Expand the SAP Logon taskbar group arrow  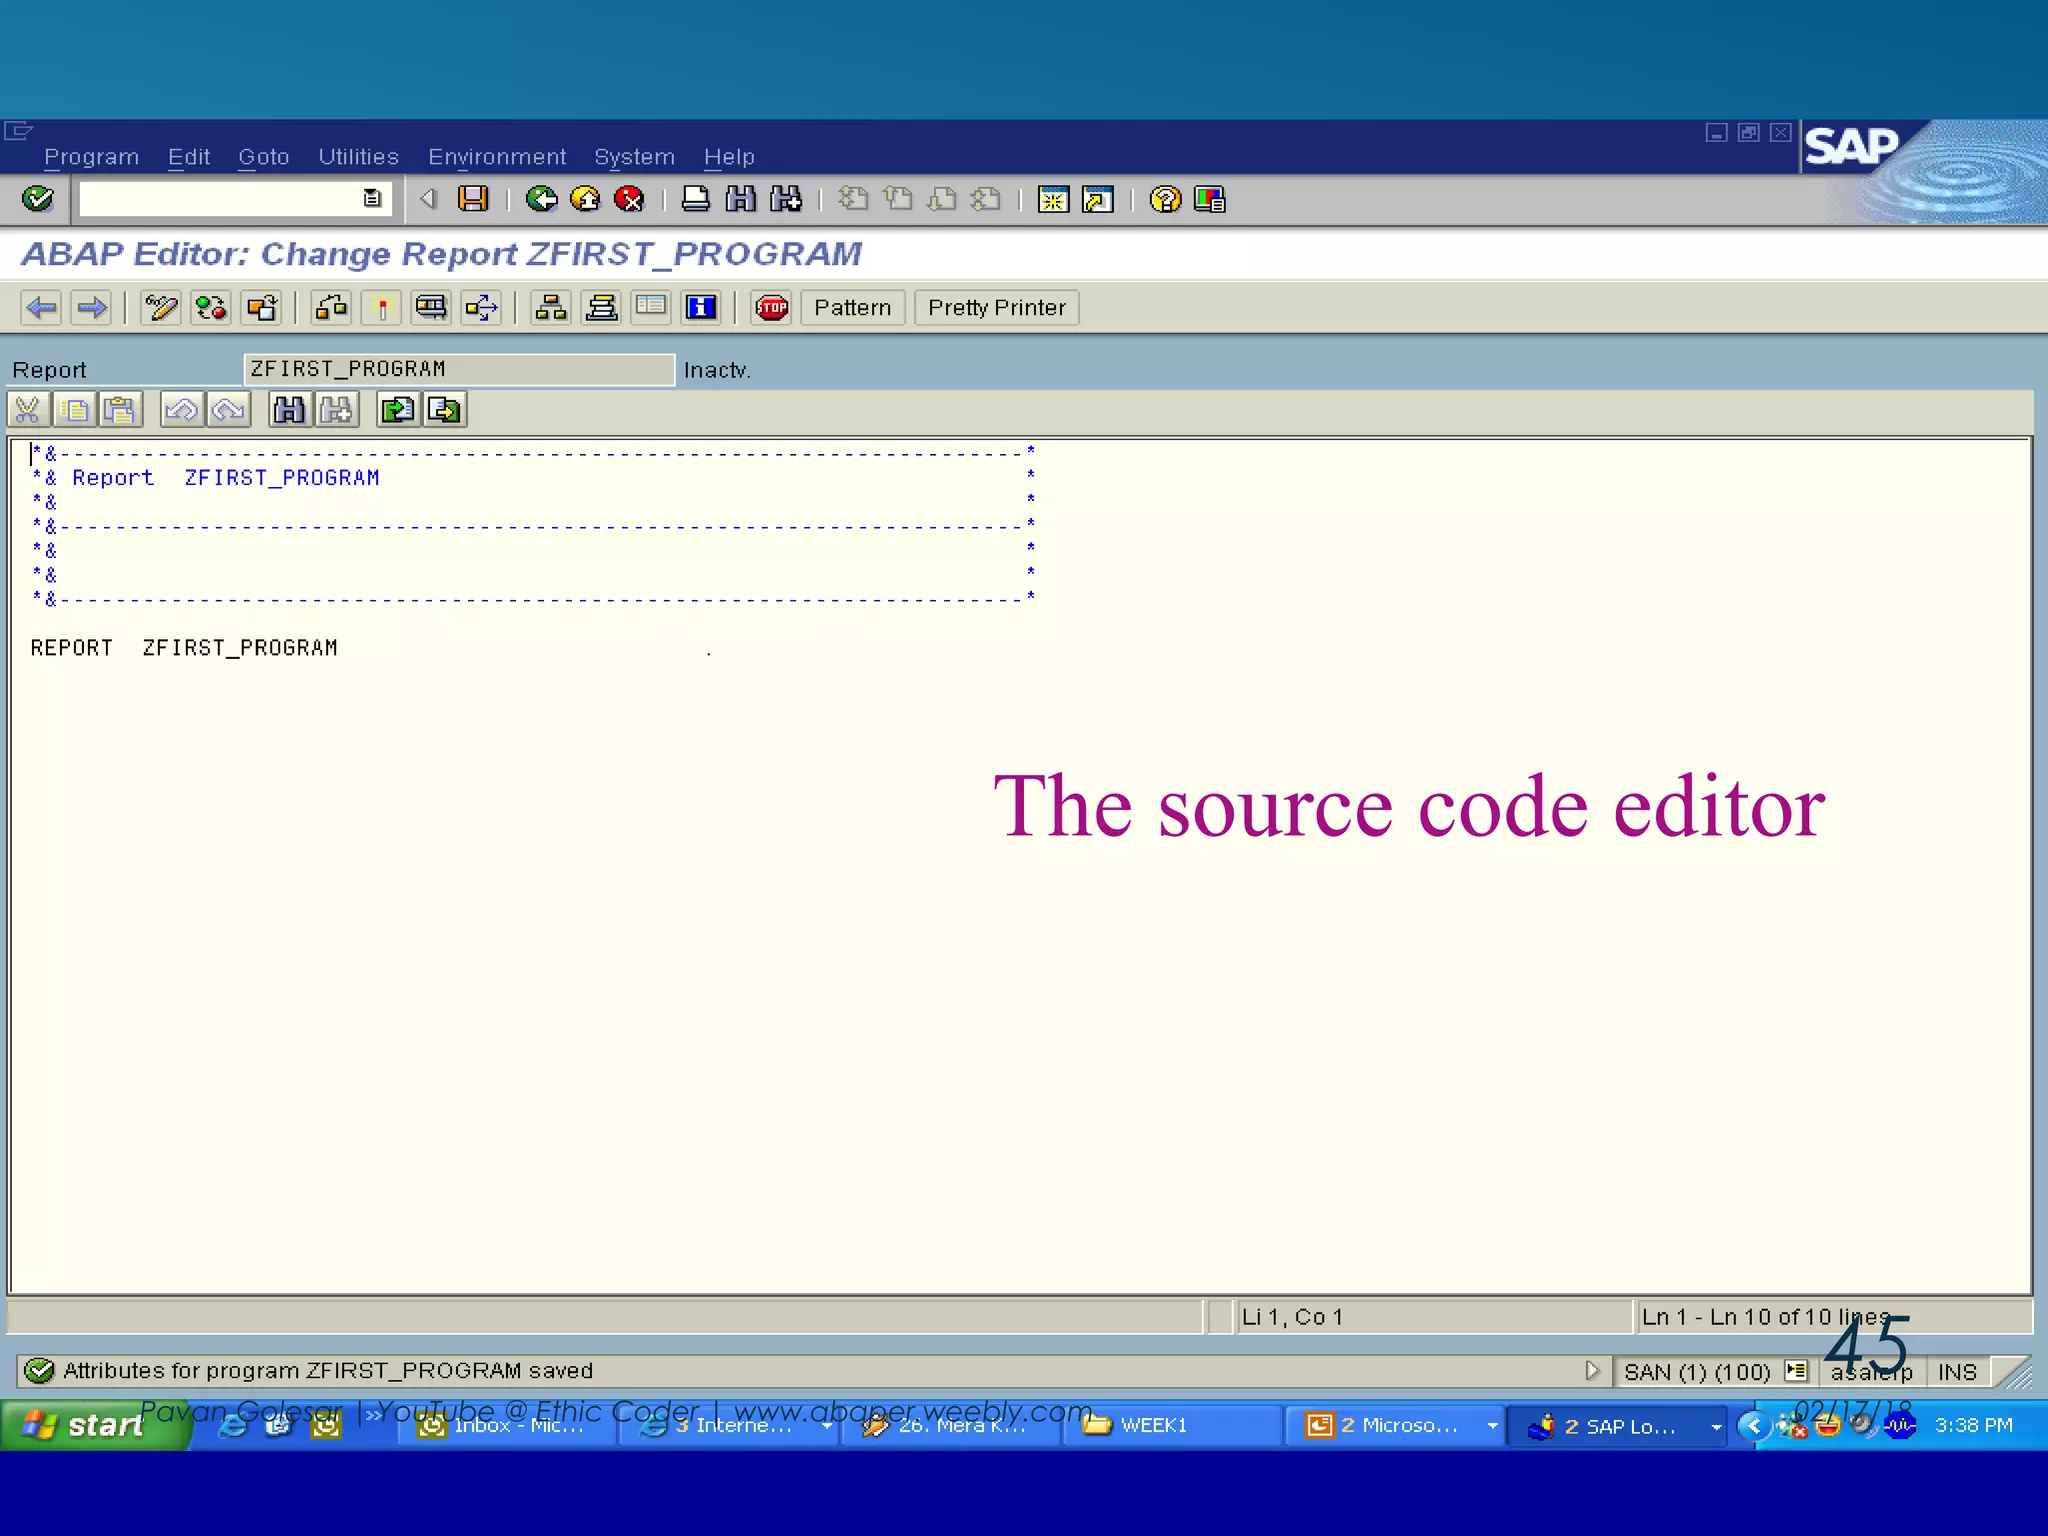(1716, 1427)
